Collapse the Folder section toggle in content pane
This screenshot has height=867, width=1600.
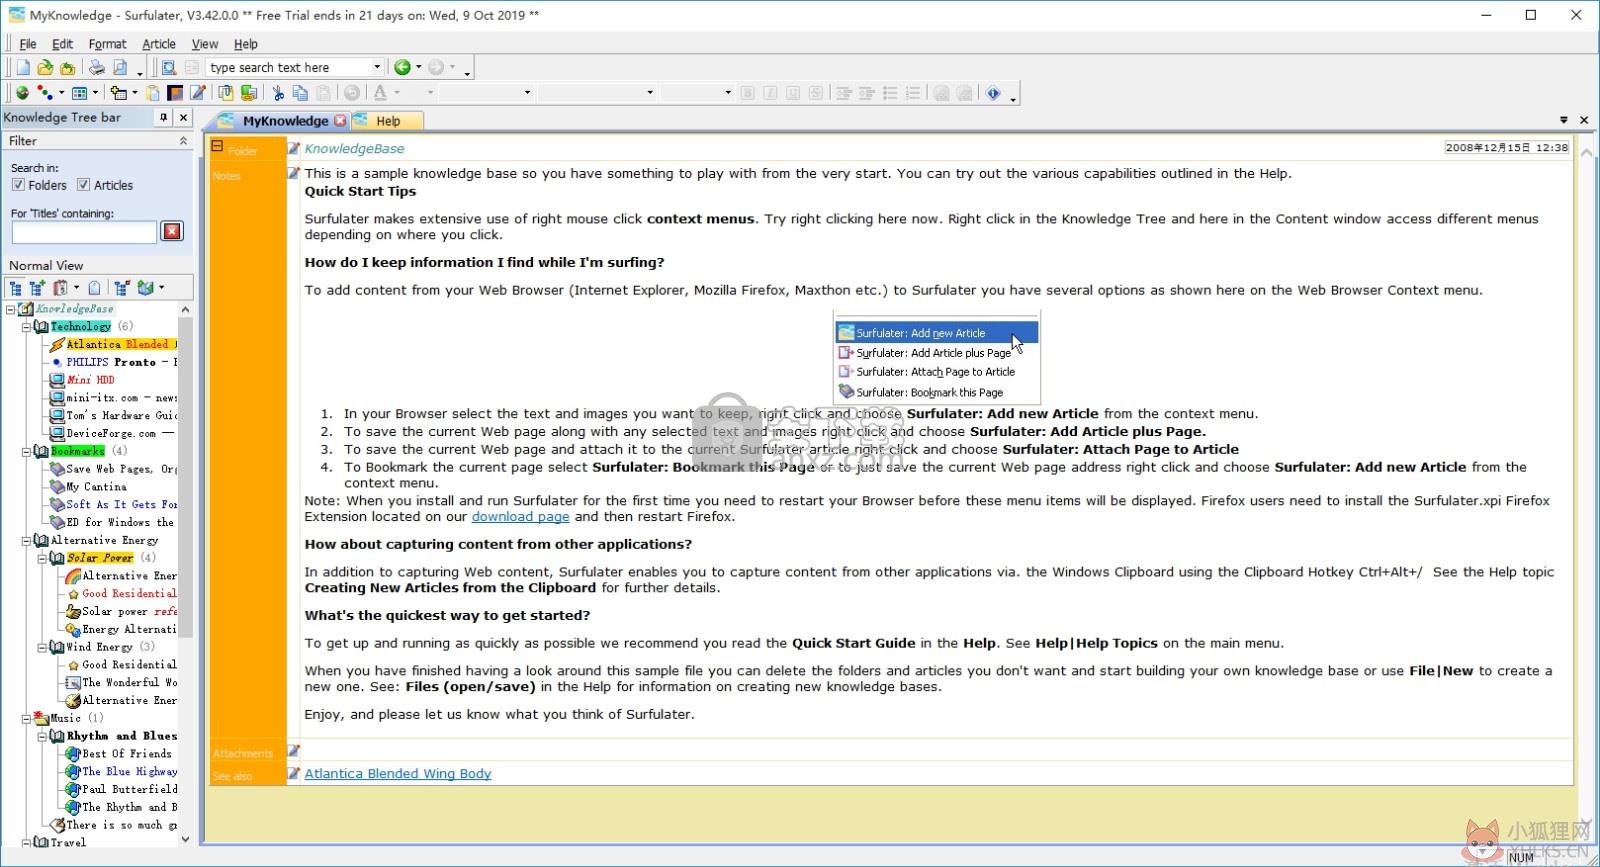tap(217, 146)
